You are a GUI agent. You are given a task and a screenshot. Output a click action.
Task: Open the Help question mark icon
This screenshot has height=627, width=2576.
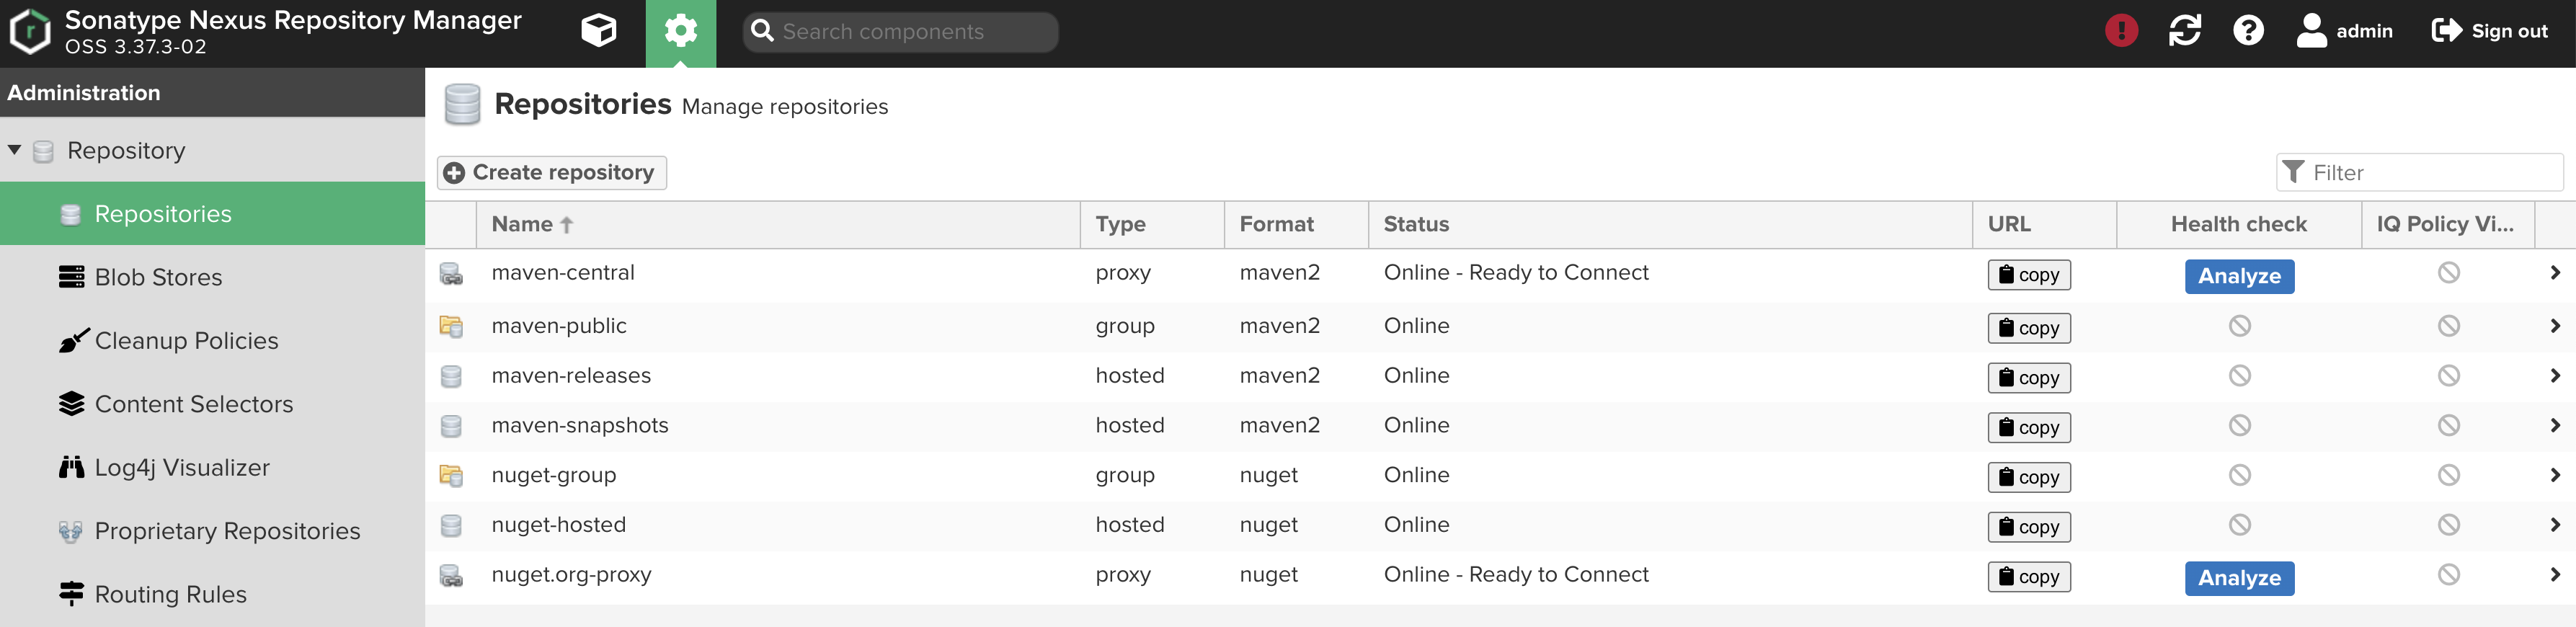(x=2248, y=31)
